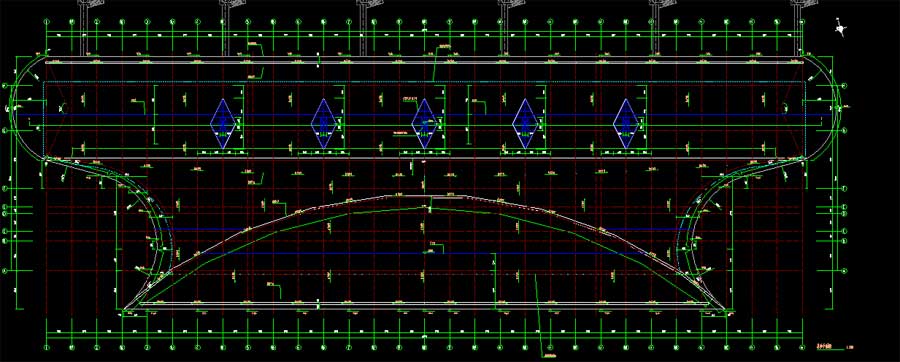The image size is (900, 362).
Task: Select the second blue diamond from left
Action: point(323,123)
